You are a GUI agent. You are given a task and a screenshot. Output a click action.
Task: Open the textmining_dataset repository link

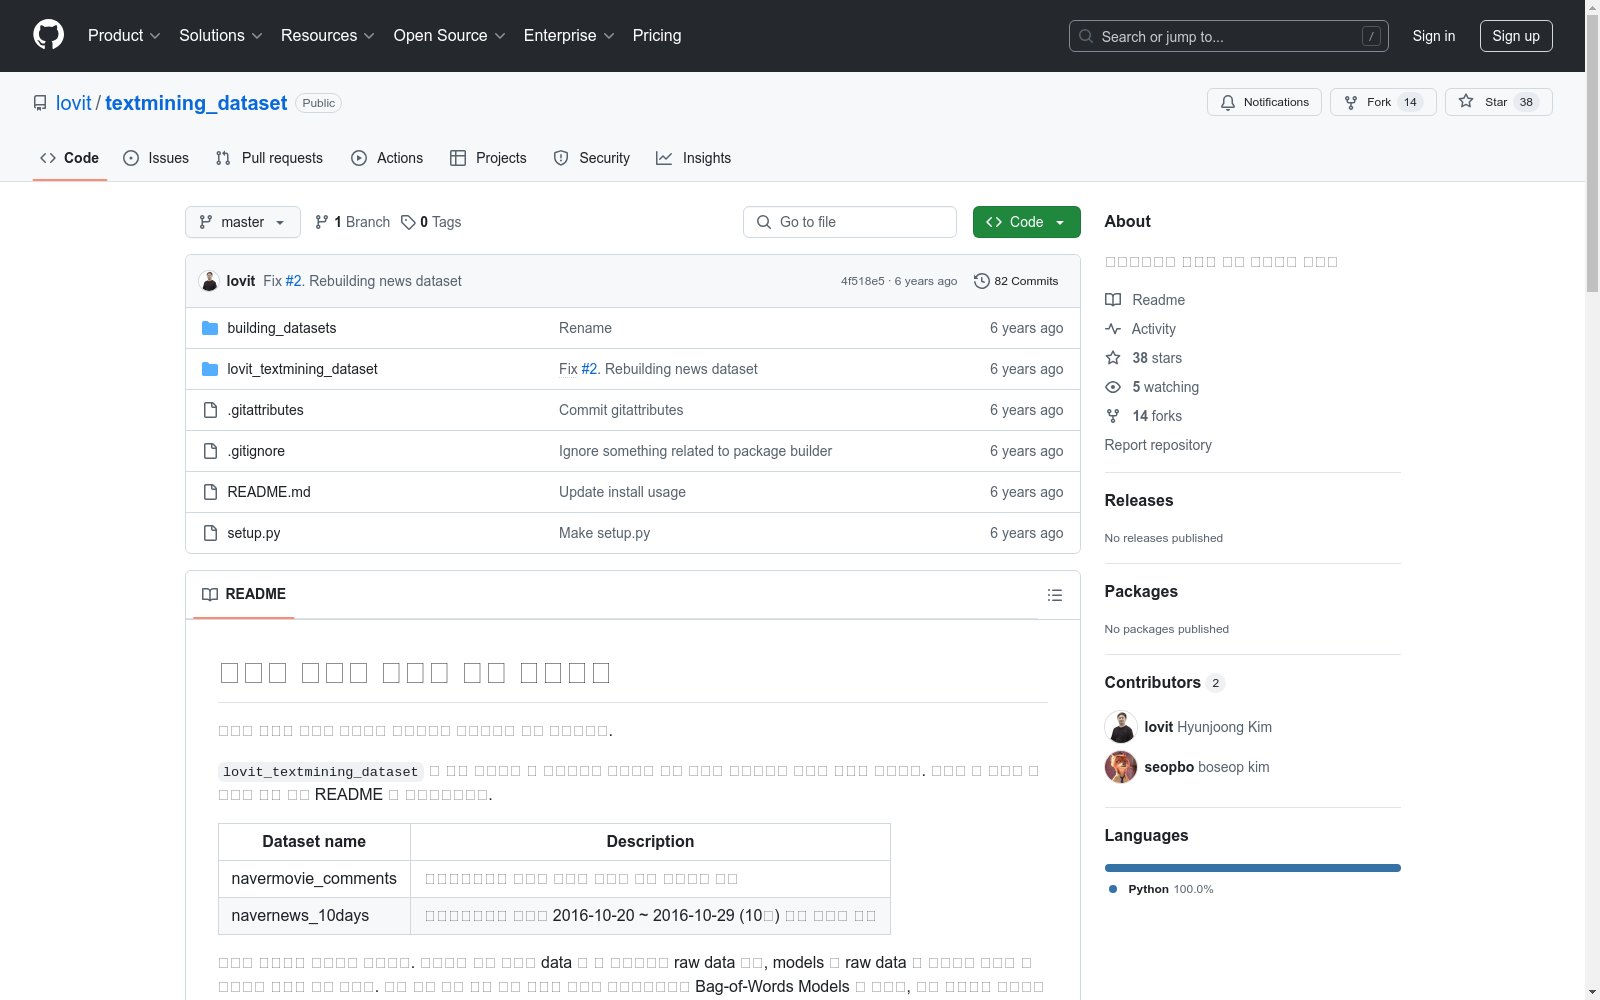coord(196,103)
